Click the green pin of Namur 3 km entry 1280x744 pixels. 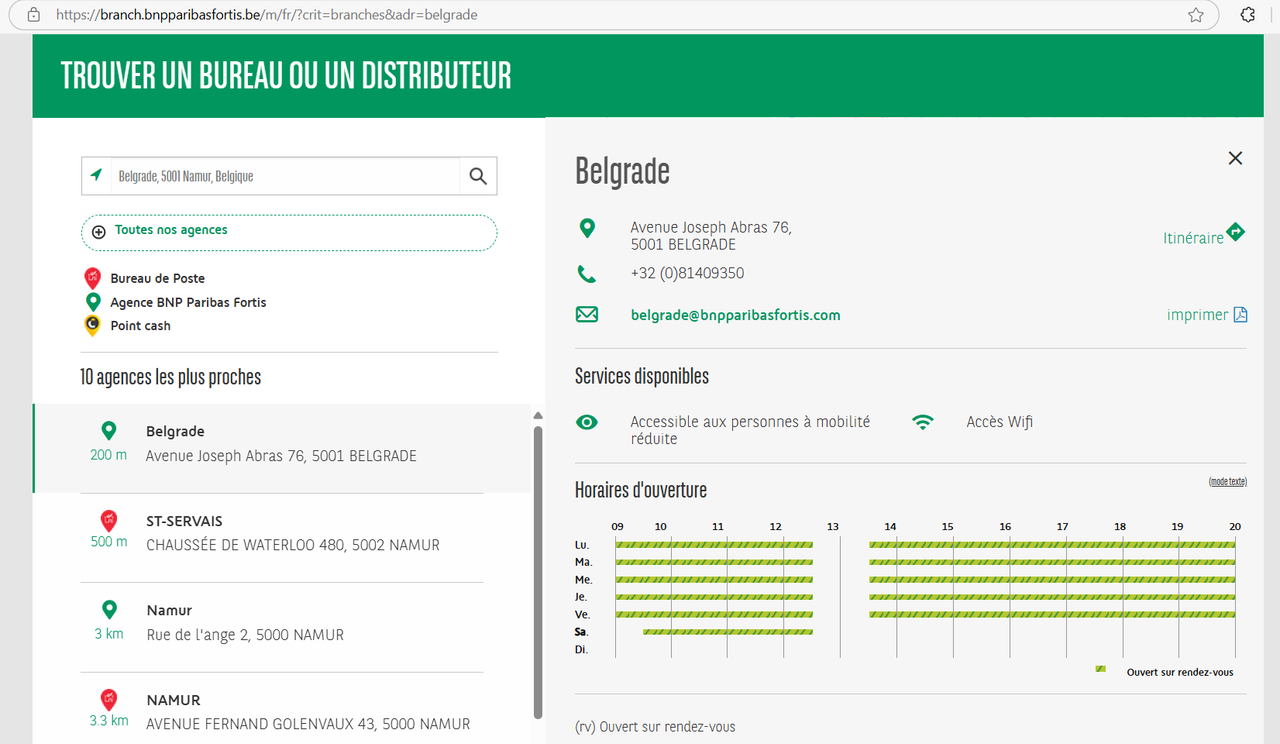tap(109, 610)
